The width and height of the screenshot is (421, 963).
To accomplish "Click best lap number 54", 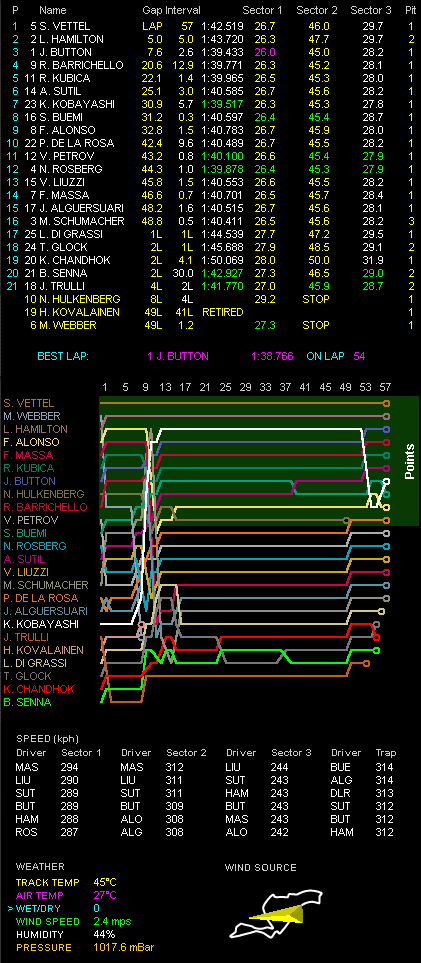I will pos(359,356).
